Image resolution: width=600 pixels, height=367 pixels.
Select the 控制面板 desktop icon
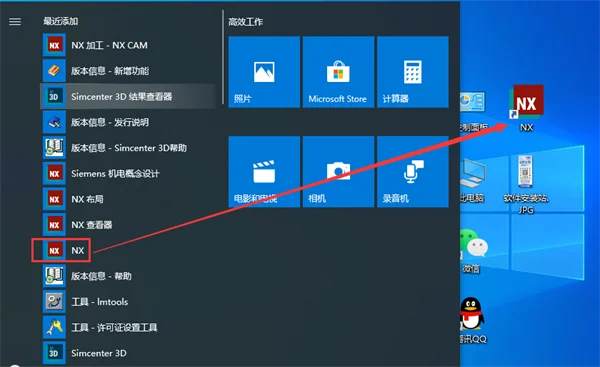[x=473, y=111]
